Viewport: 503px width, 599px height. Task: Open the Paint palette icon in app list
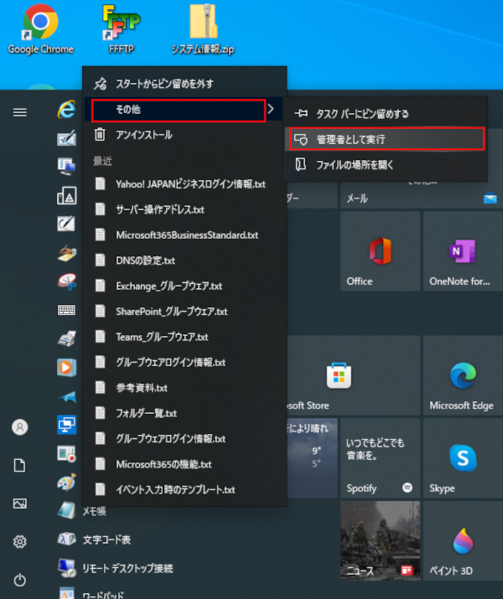coord(67,482)
